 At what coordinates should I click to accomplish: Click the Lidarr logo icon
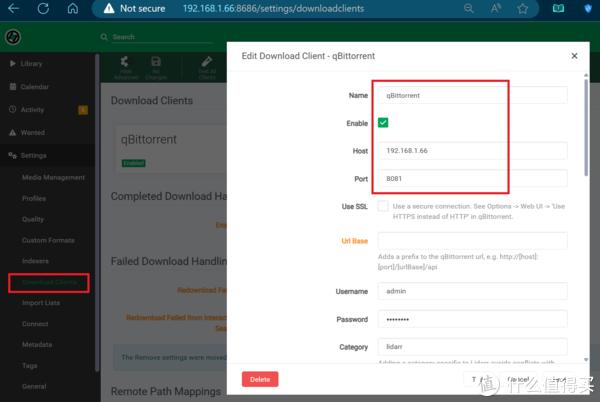[x=13, y=37]
